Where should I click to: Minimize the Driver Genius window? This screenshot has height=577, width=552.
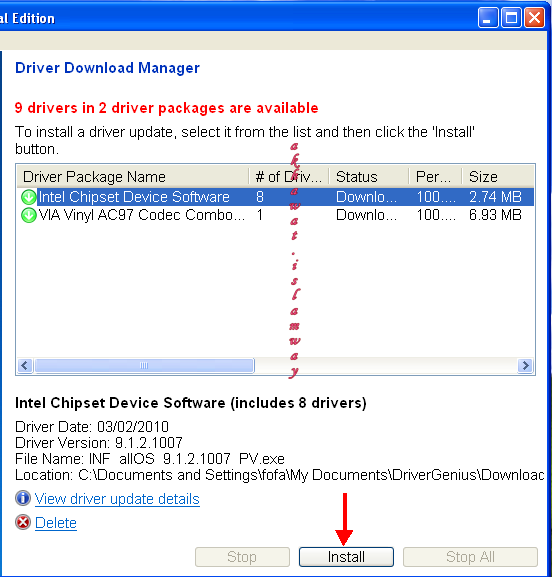coord(488,18)
